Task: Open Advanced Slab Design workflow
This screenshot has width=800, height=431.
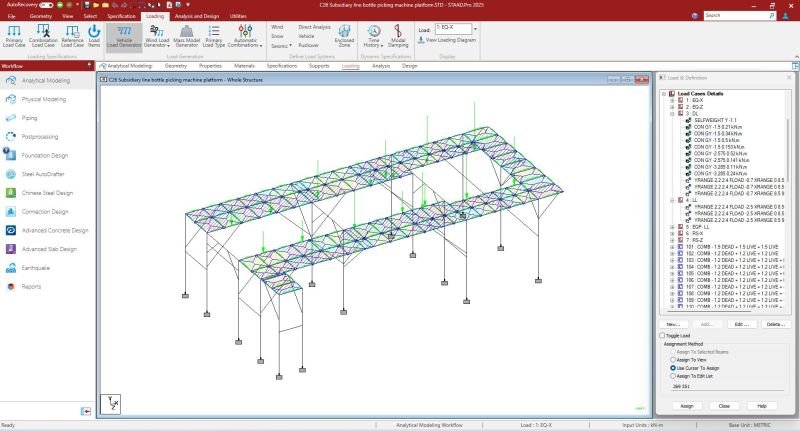Action: click(49, 249)
